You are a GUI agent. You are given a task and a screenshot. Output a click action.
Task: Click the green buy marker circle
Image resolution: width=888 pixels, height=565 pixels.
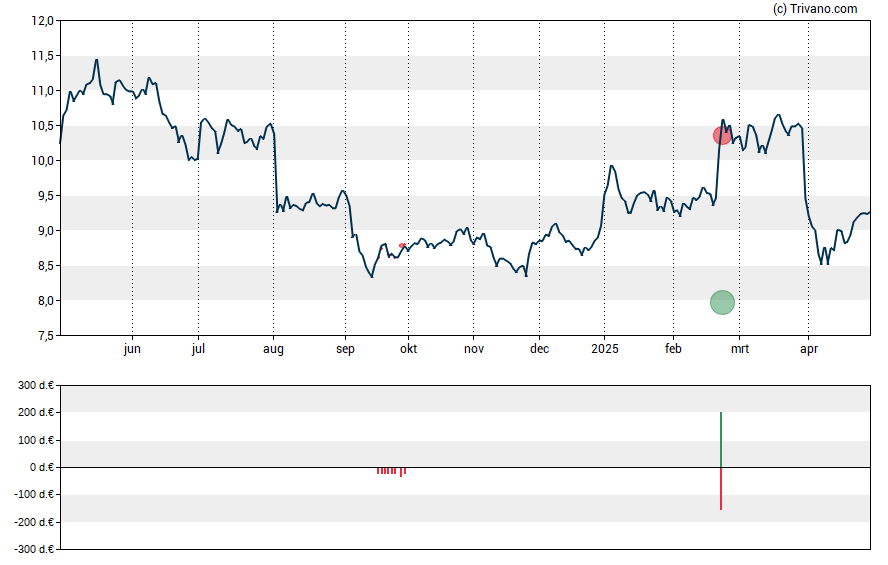(x=722, y=302)
